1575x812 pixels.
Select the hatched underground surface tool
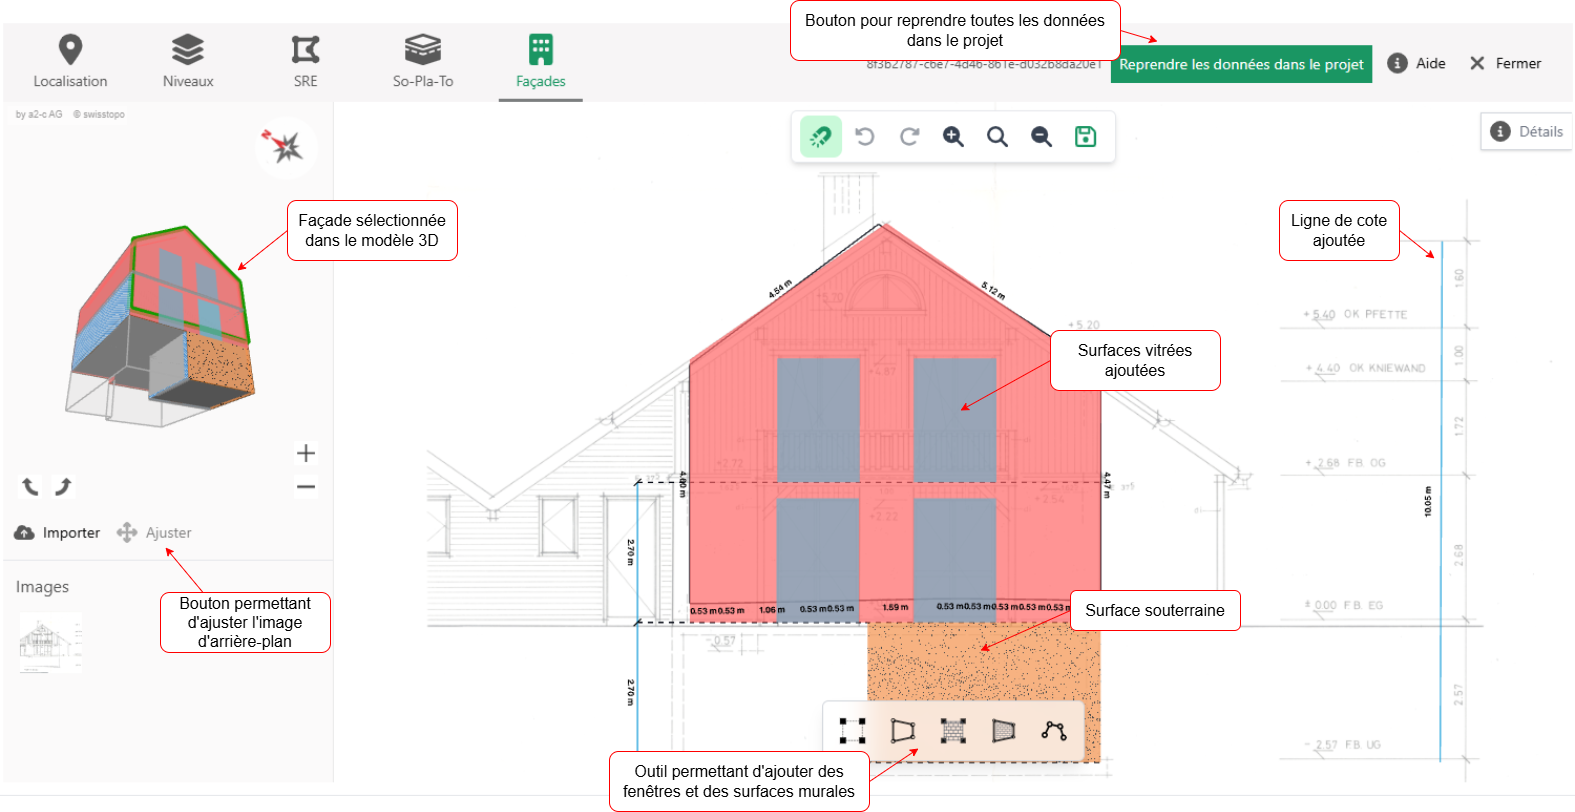[x=1003, y=731]
